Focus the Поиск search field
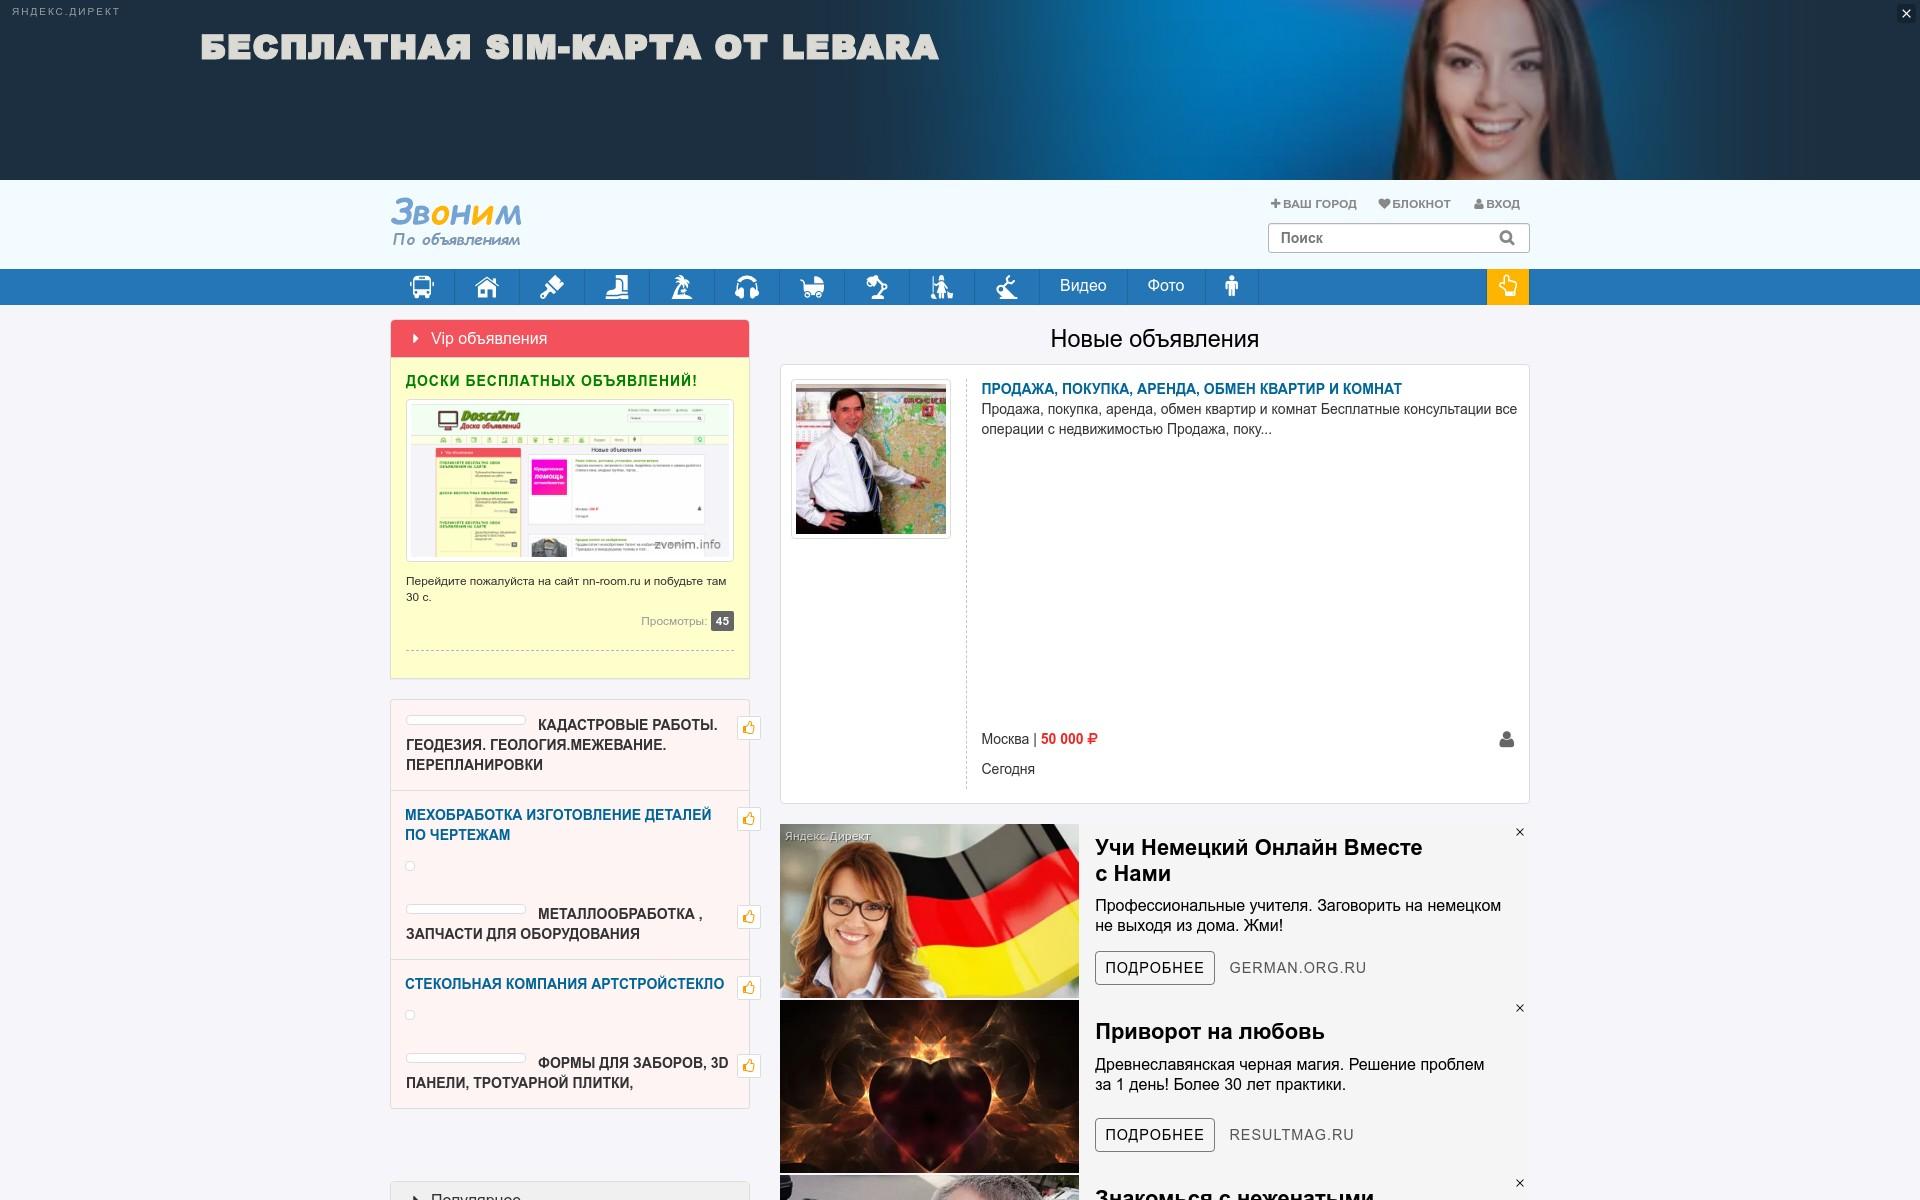Image resolution: width=1920 pixels, height=1200 pixels. pyautogui.click(x=1398, y=238)
